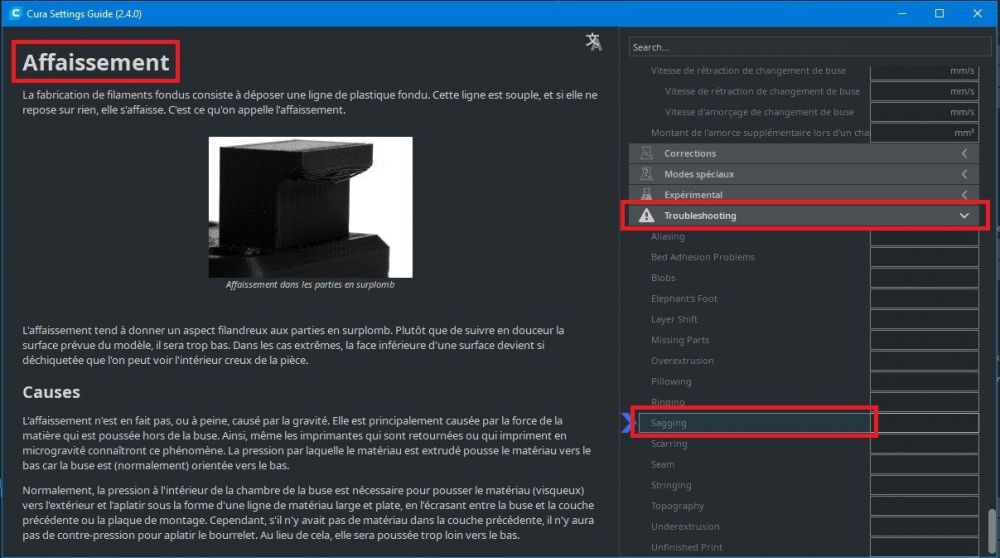
Task: Click the settings list vertical scrollbar
Action: click(x=992, y=532)
